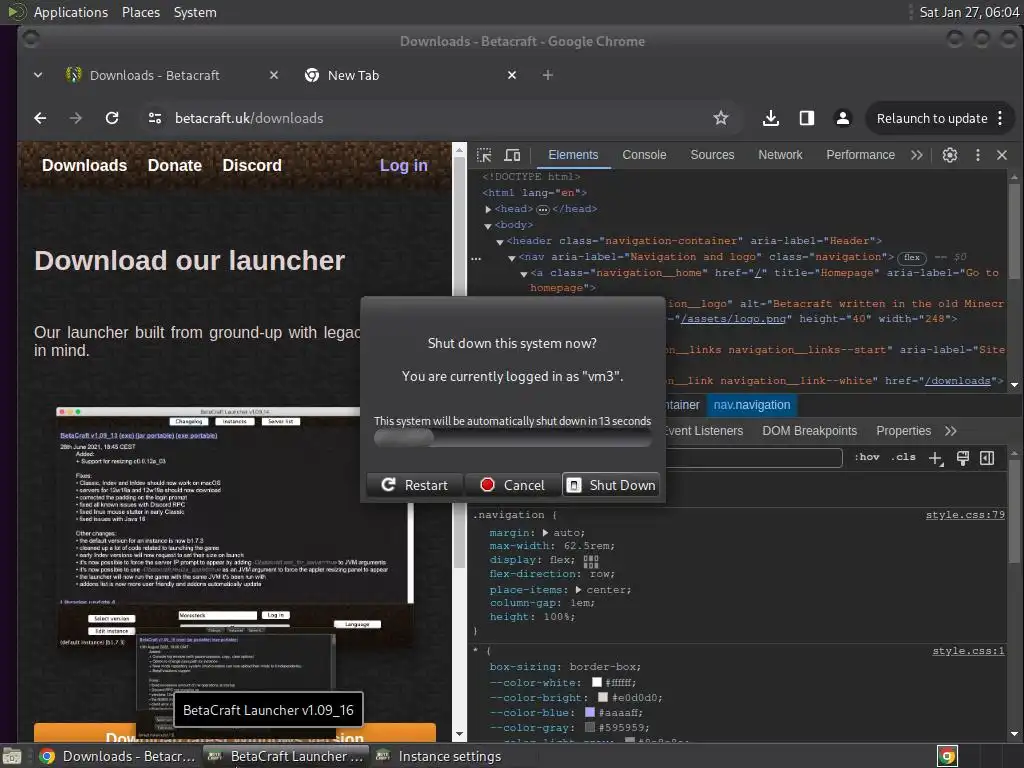Open style.css:1 source link
The width and height of the screenshot is (1024, 768).
tap(968, 651)
